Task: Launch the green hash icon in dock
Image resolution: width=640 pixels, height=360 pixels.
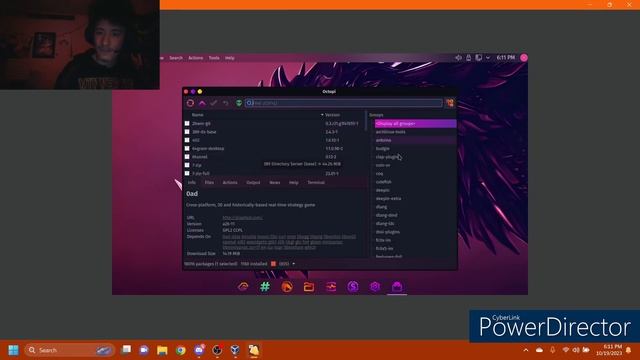Action: [x=265, y=287]
